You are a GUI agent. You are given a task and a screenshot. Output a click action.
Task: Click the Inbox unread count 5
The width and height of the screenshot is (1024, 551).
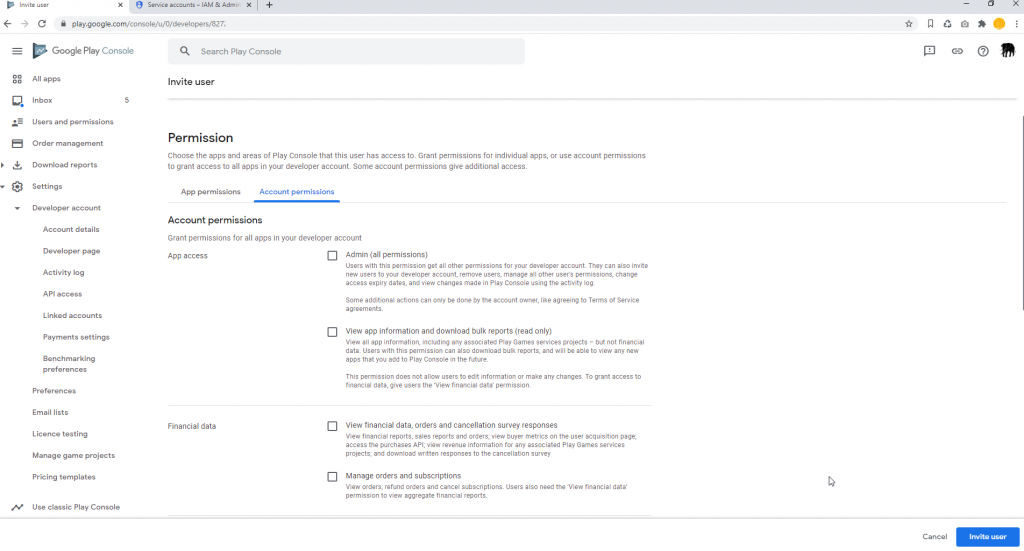(127, 101)
